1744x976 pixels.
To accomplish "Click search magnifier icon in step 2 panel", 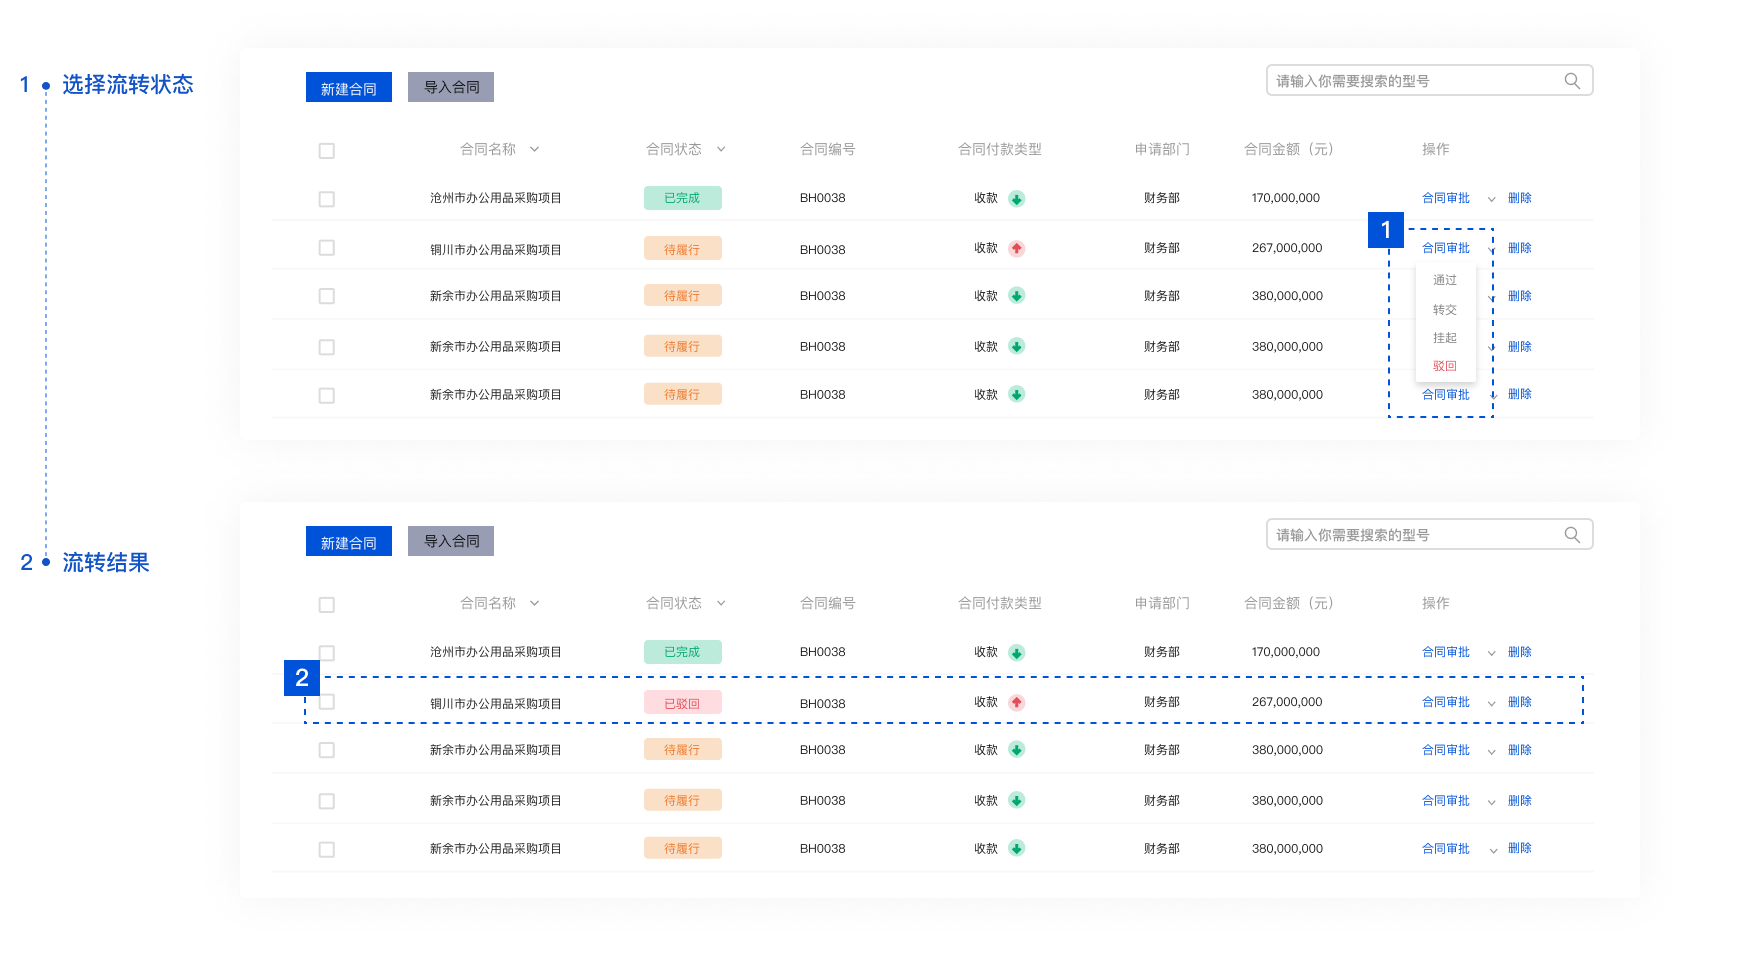I will (x=1572, y=535).
